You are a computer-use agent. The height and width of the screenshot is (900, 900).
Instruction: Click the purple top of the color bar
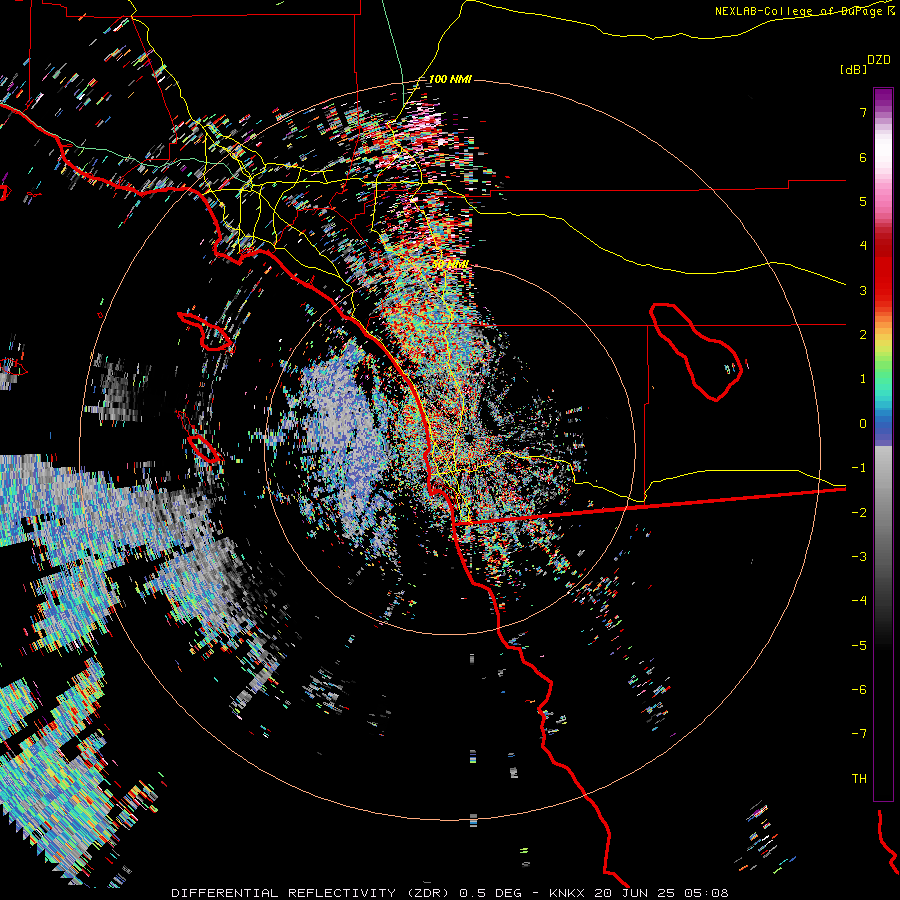883,99
